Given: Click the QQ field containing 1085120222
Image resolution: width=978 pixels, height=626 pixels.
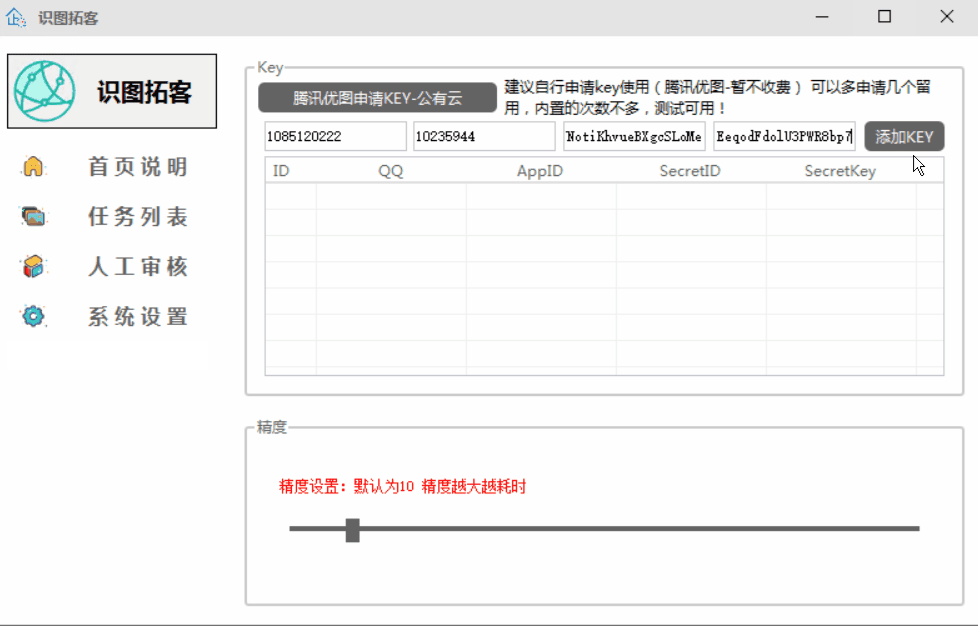Looking at the screenshot, I should tap(336, 137).
